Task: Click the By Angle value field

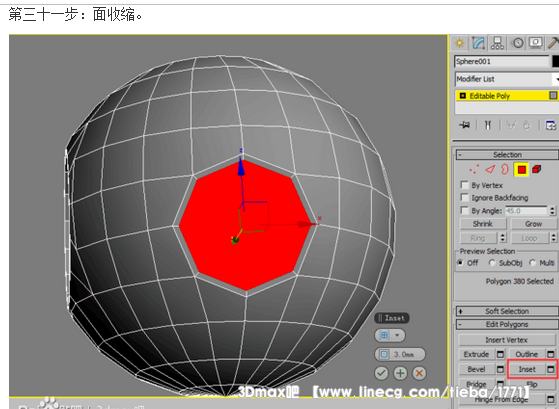Action: tap(525, 211)
